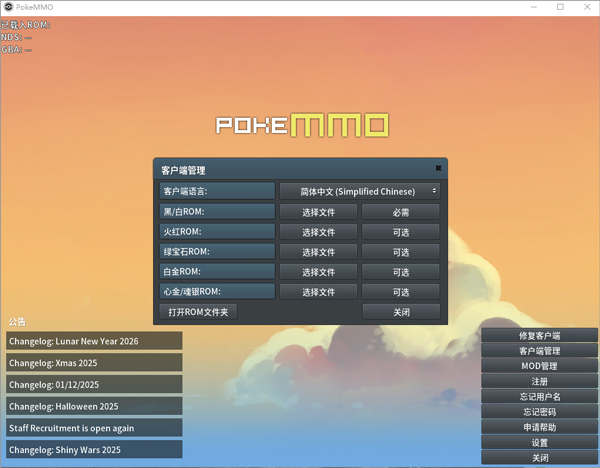Click 关闭 inside the client management dialog
600x468 pixels.
tap(401, 312)
